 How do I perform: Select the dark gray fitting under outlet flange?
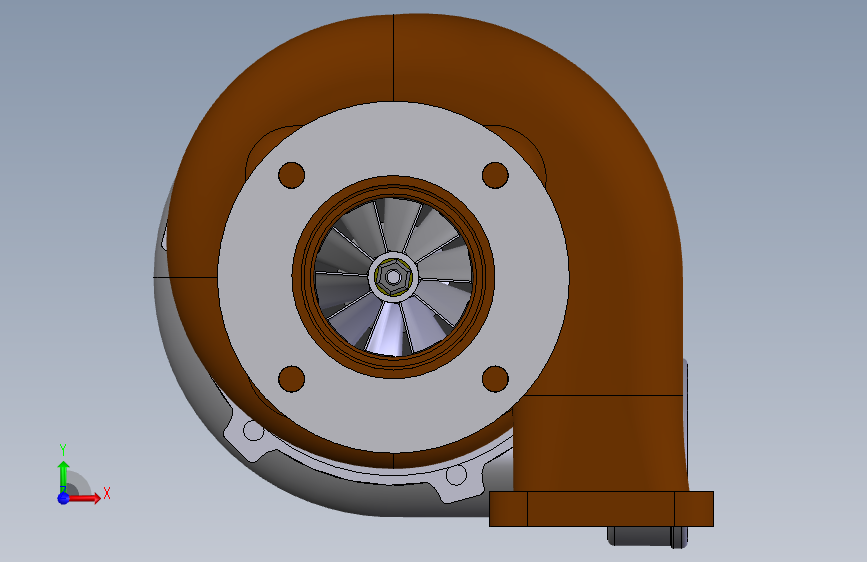[x=647, y=536]
